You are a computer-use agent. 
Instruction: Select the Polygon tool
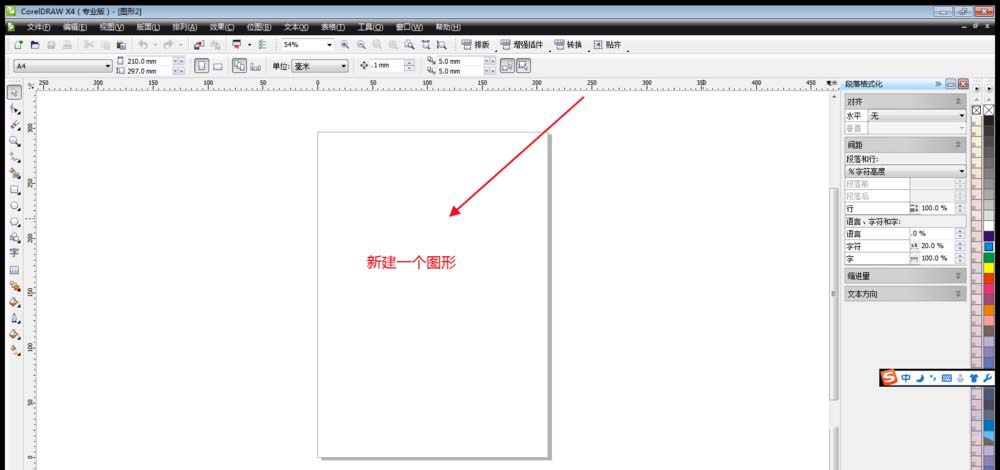(15, 222)
